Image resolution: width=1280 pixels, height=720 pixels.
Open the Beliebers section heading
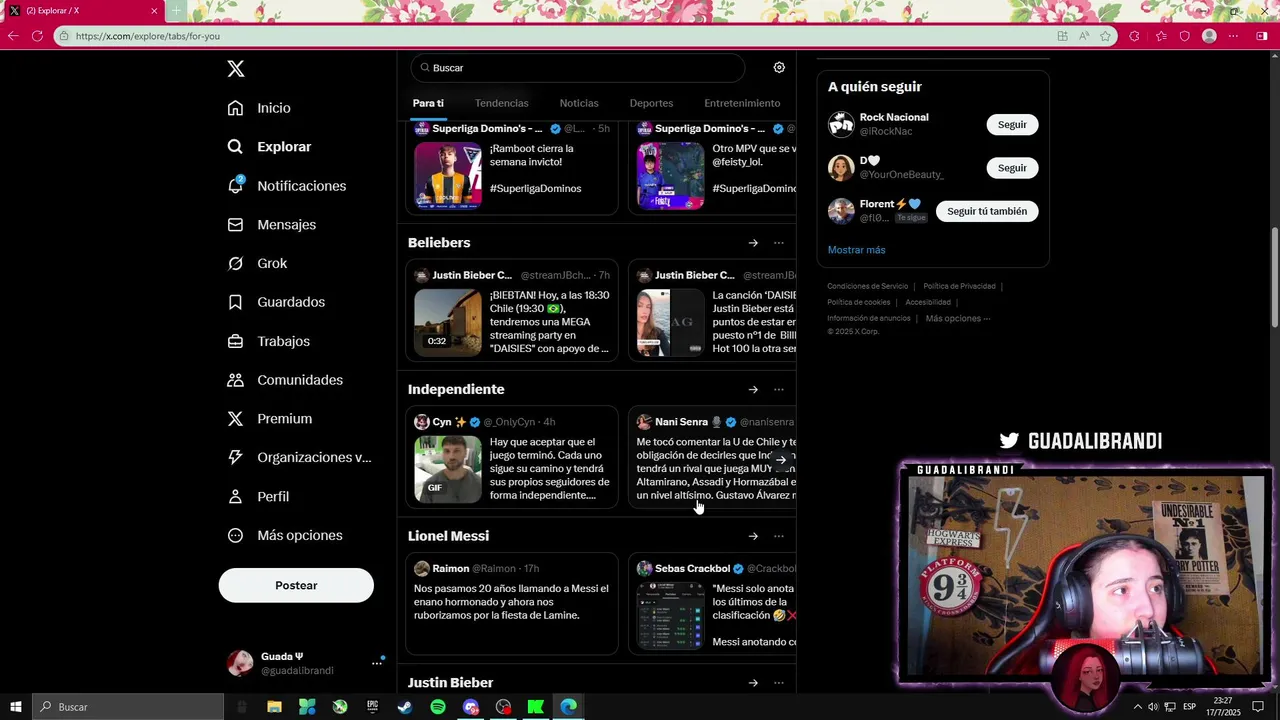[439, 243]
